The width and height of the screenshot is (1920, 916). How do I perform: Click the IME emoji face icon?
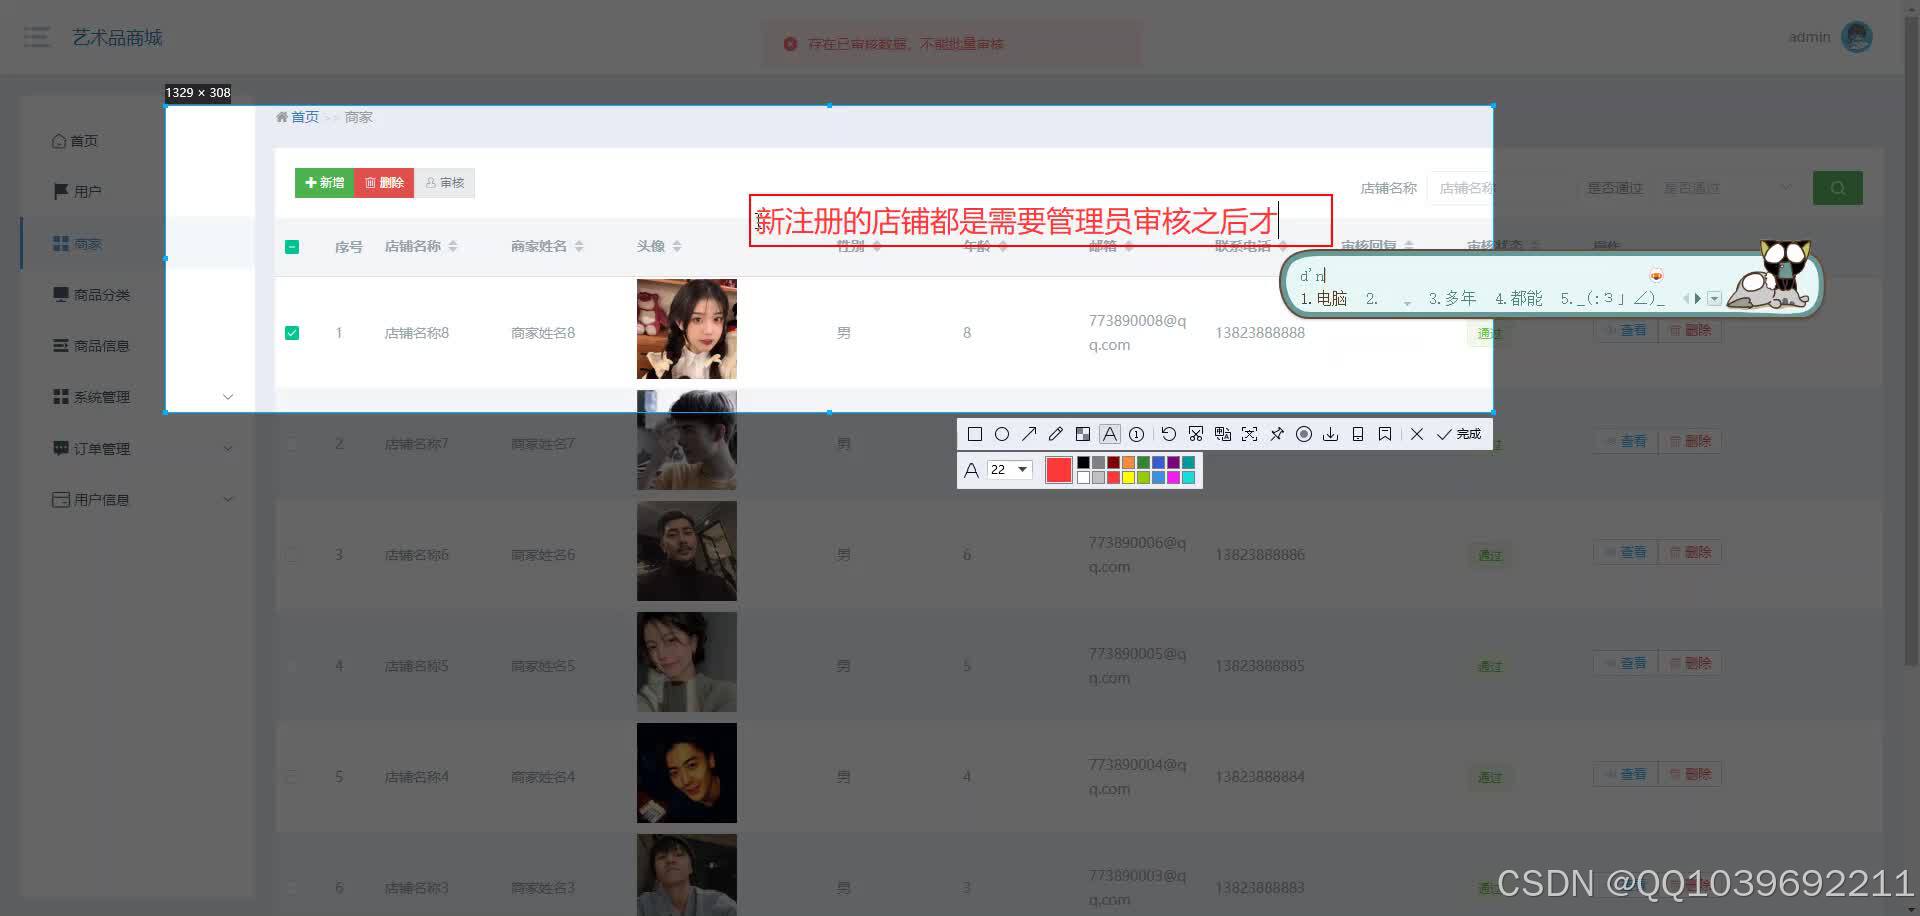pyautogui.click(x=1657, y=275)
